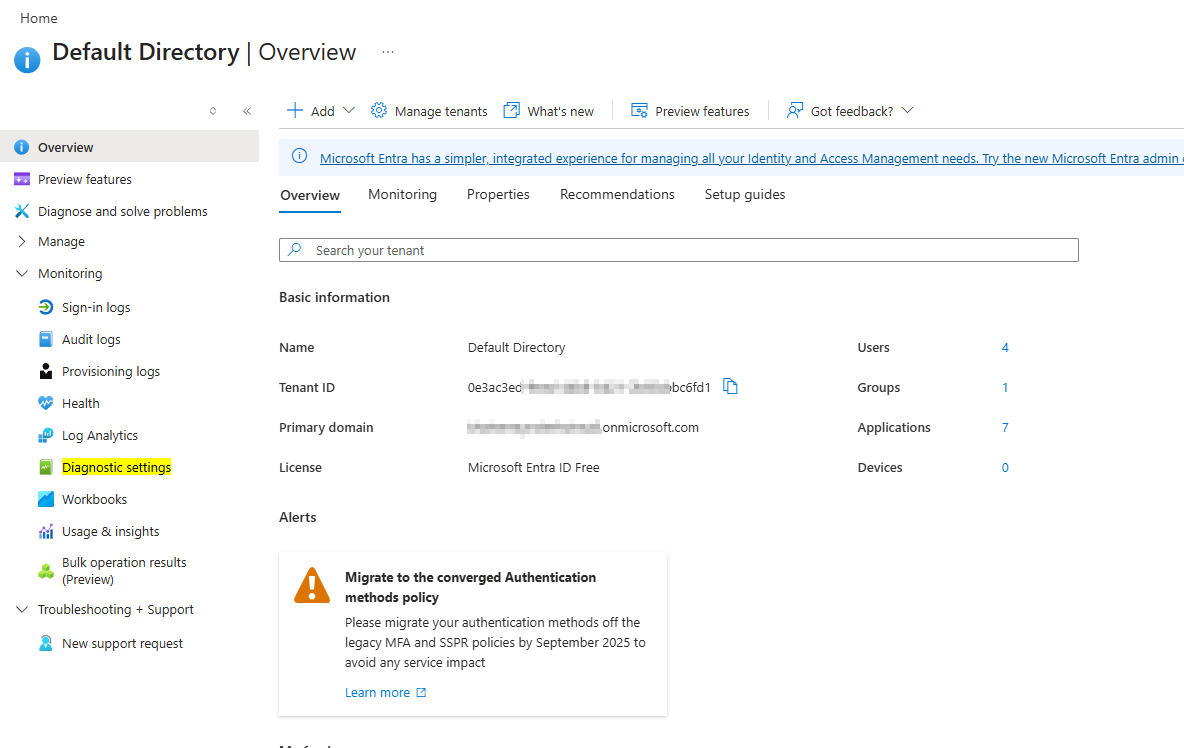Expand the Manage section chevron
1184x748 pixels.
(x=22, y=242)
